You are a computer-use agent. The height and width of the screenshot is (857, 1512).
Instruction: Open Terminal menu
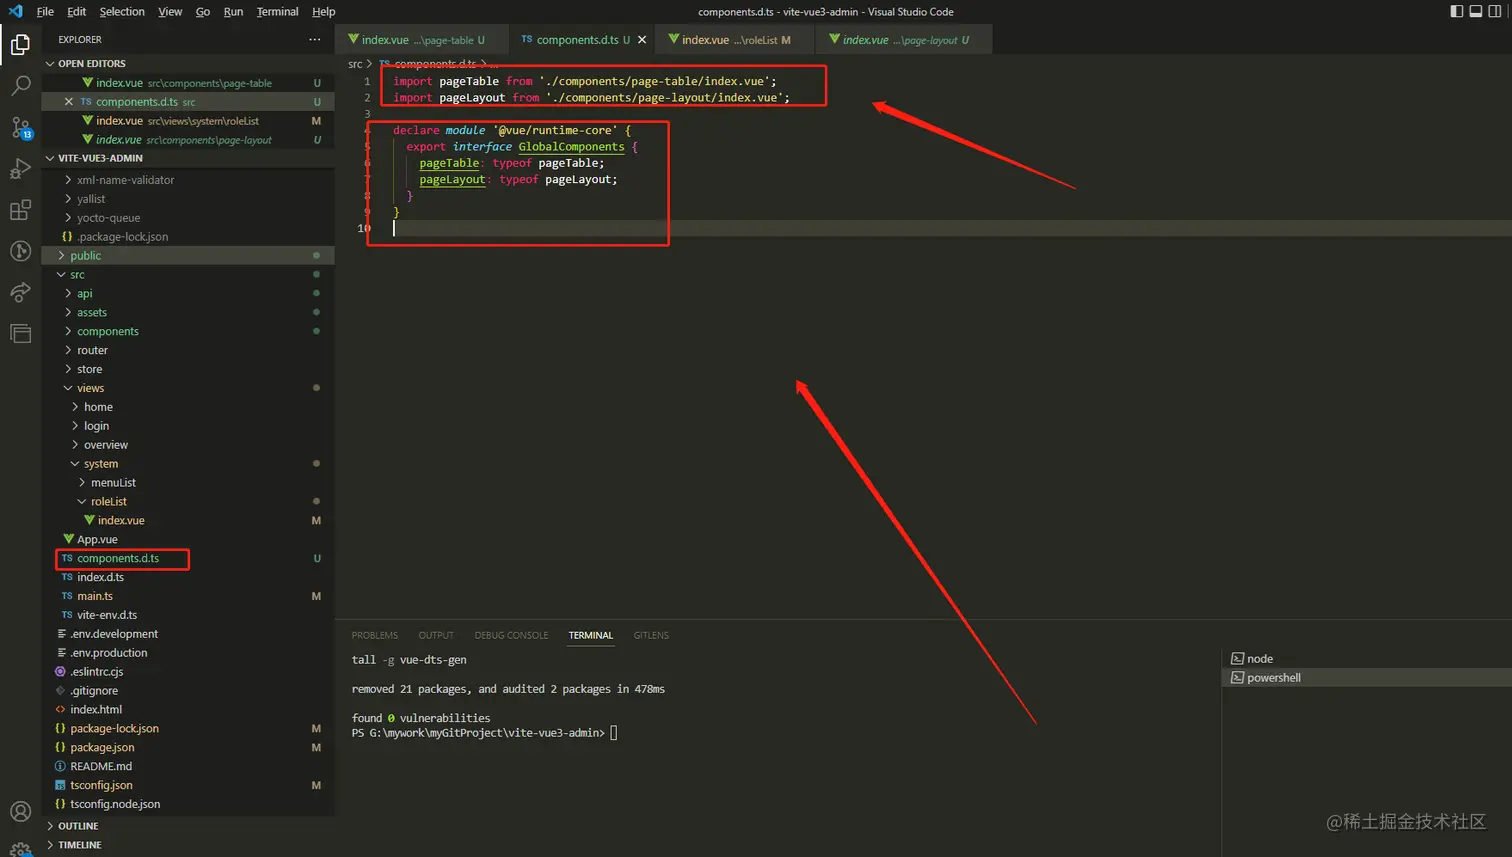(277, 11)
